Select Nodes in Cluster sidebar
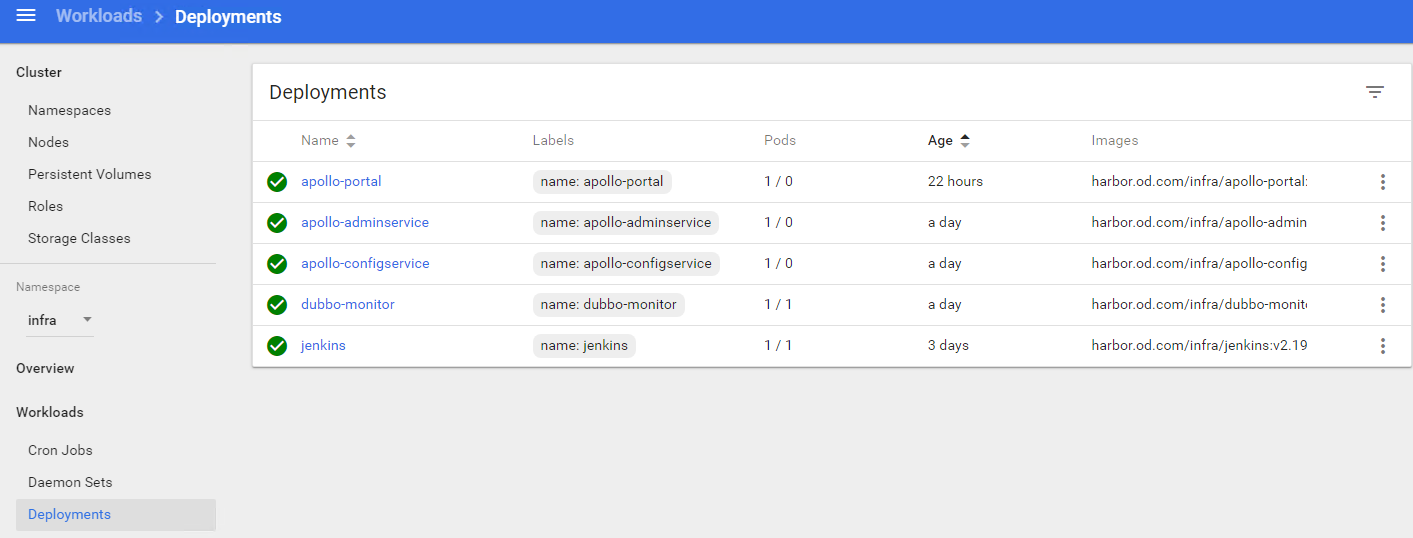 point(48,143)
